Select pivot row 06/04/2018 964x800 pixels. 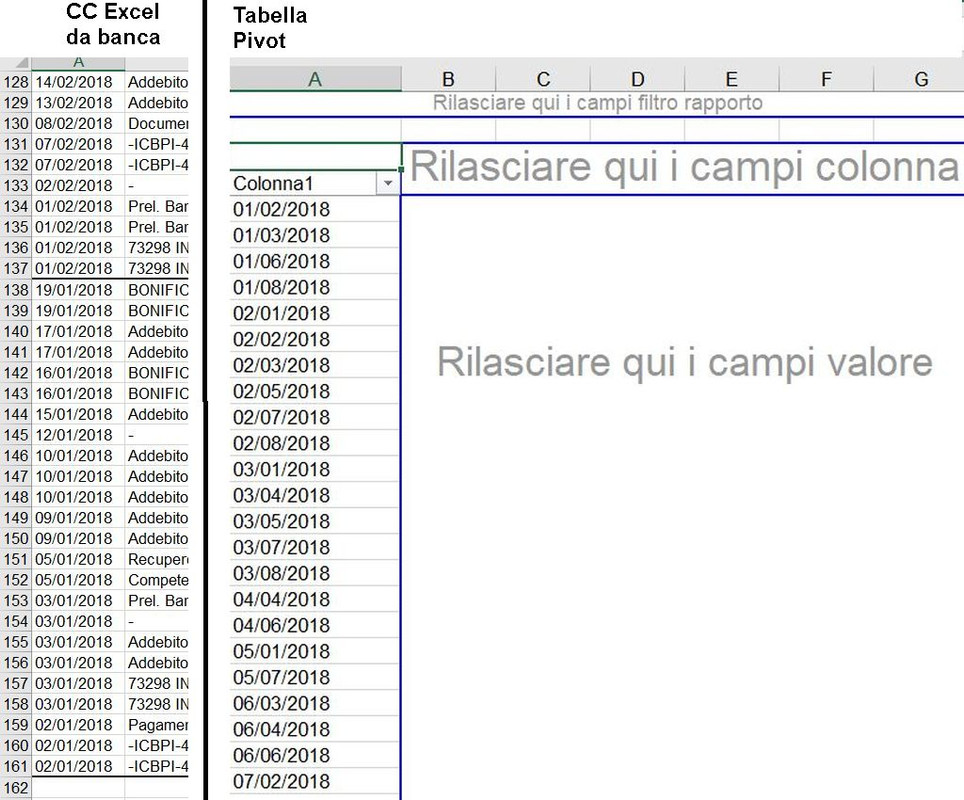[x=315, y=729]
